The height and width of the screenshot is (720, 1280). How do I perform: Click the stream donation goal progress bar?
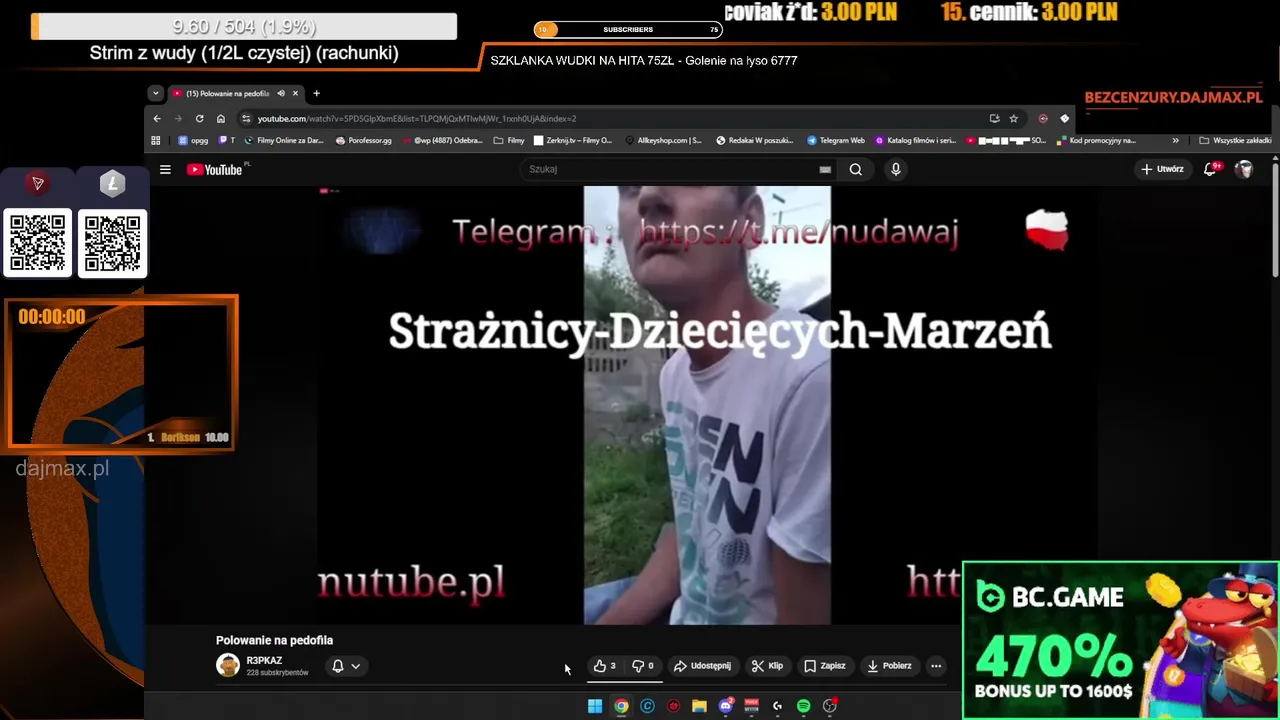coord(244,27)
